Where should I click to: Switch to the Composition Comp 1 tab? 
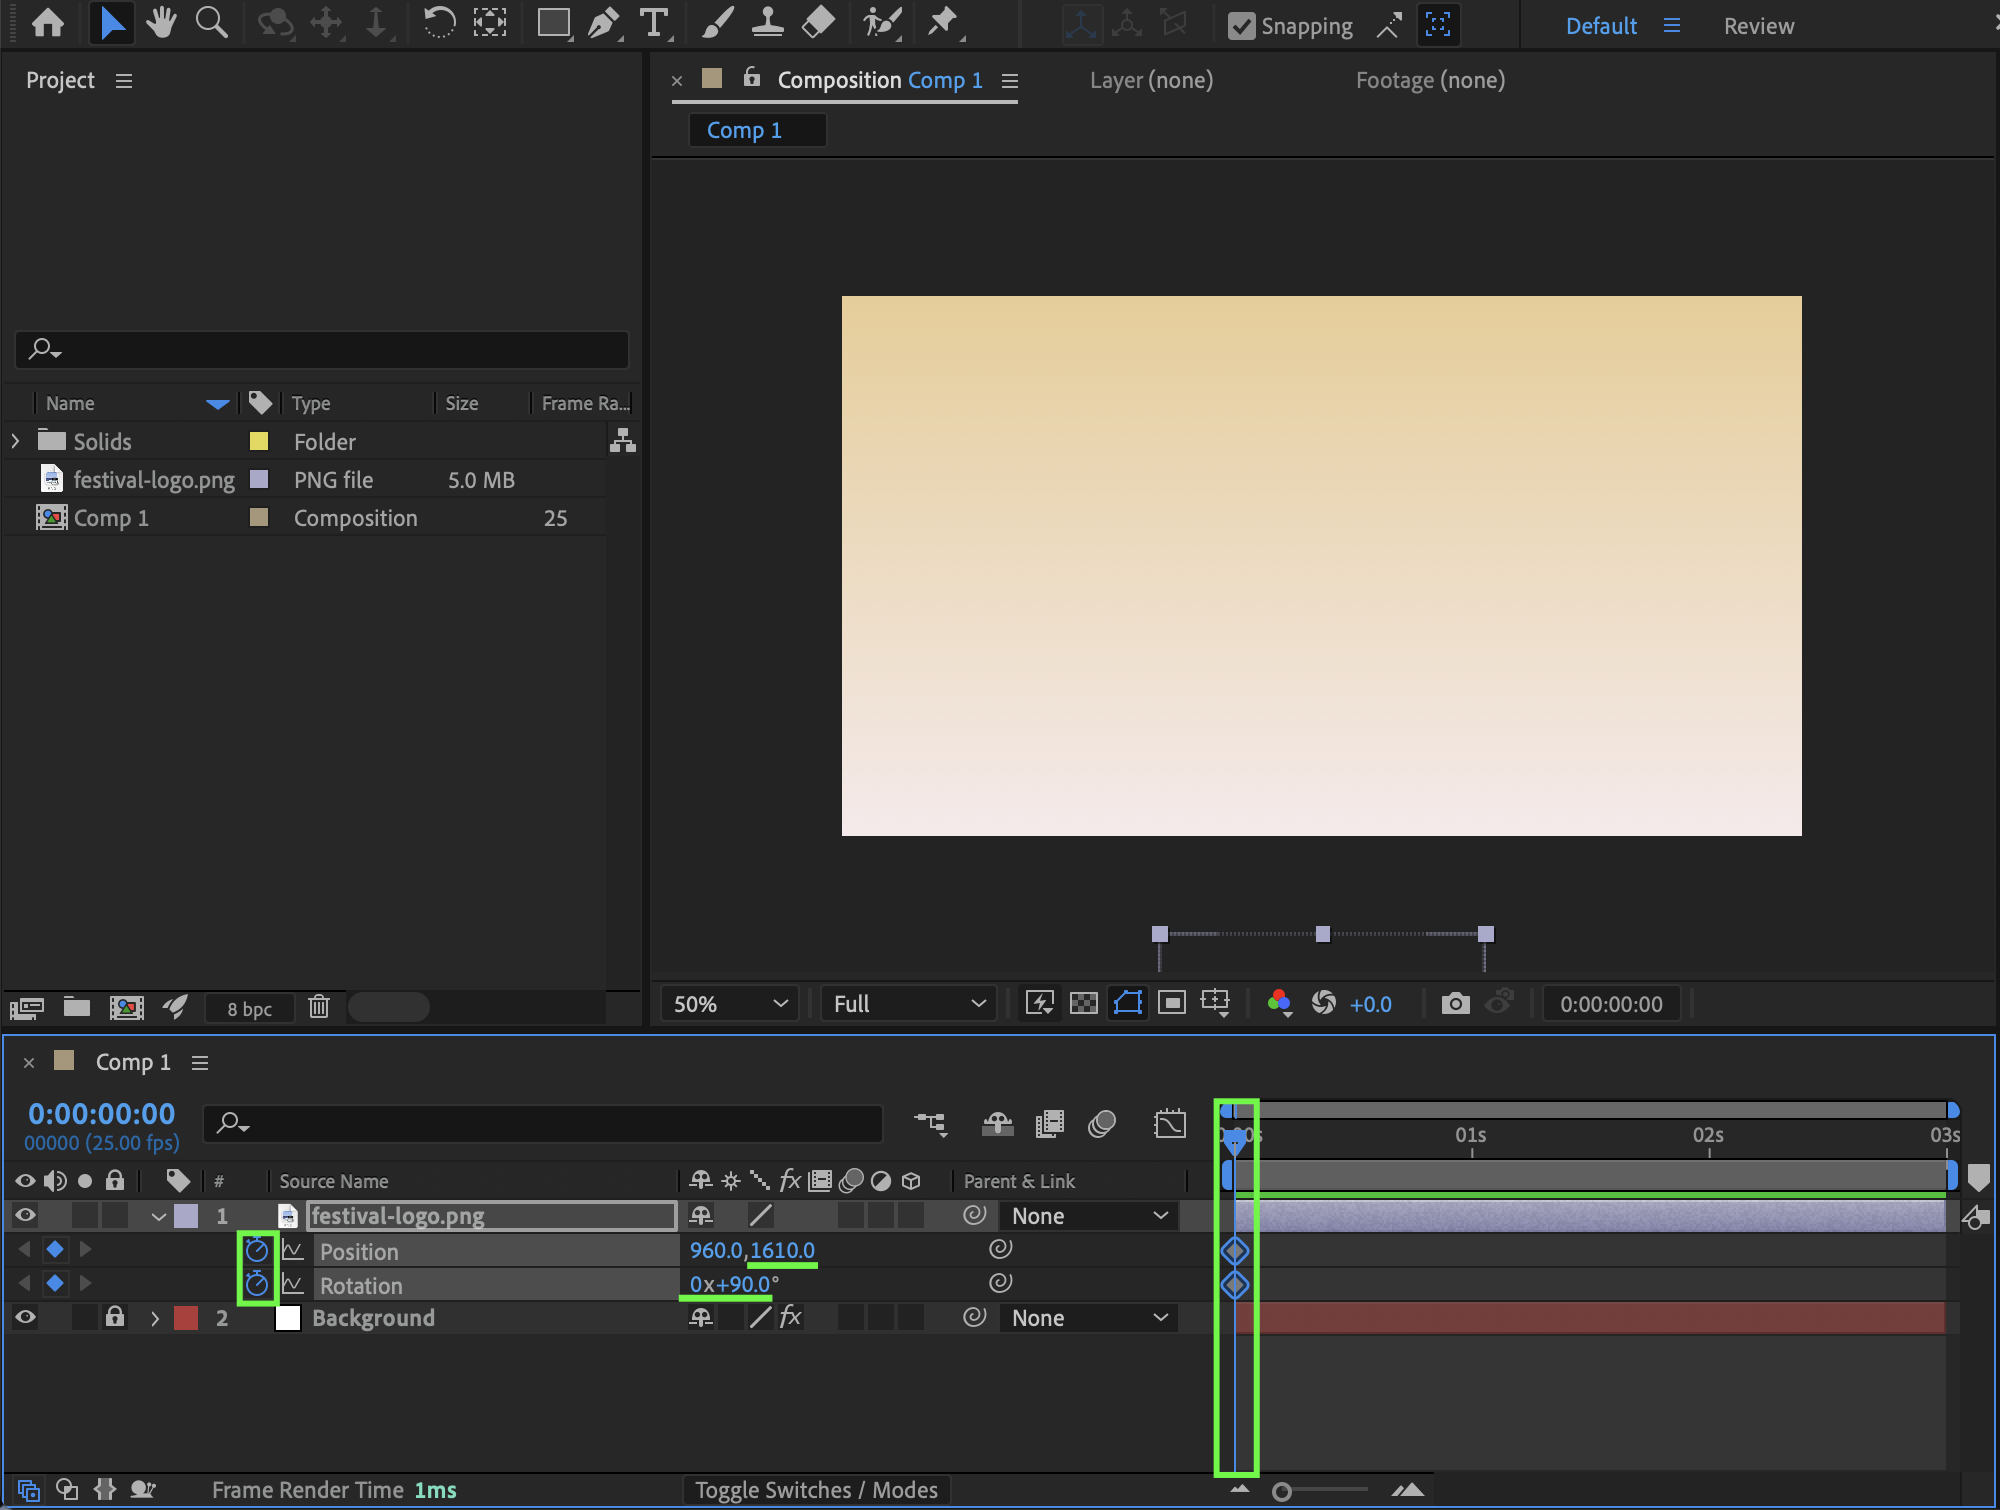[x=880, y=80]
